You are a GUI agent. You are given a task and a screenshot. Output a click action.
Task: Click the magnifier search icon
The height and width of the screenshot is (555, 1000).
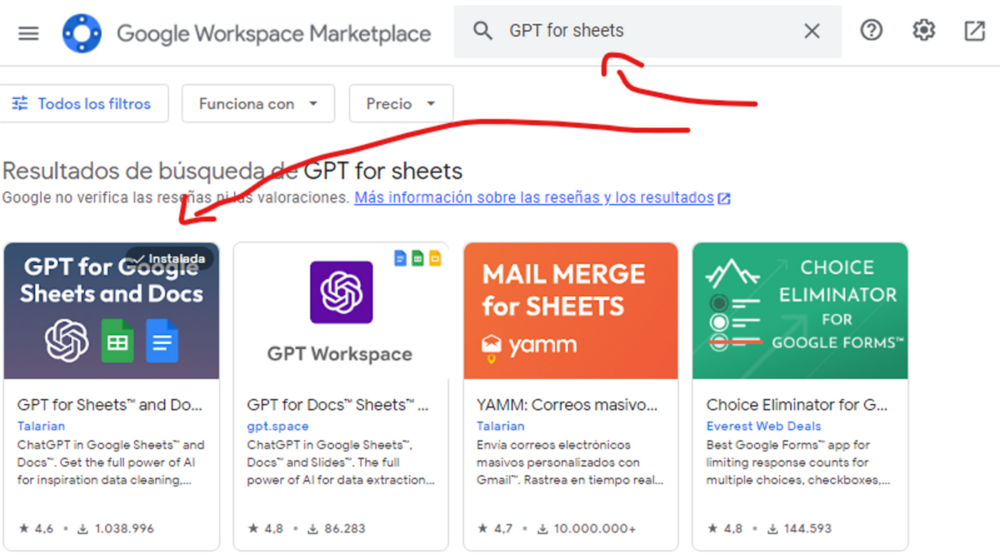(483, 31)
